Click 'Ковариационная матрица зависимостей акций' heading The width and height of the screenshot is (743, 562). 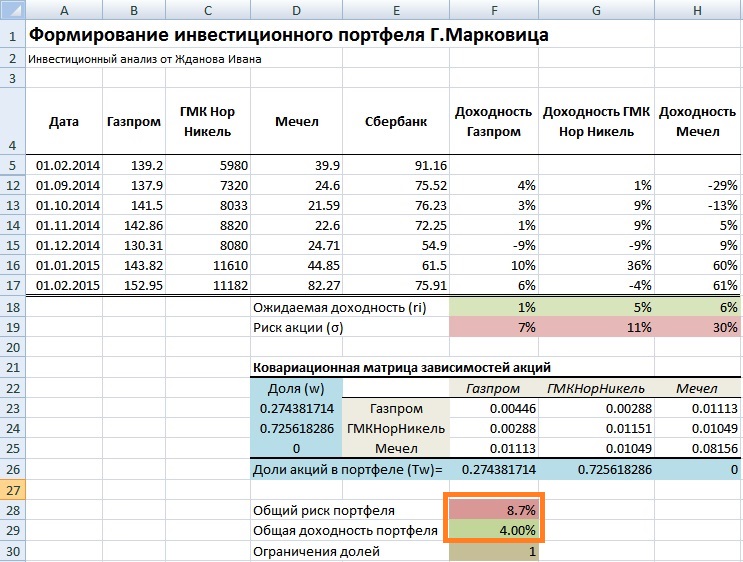click(402, 368)
